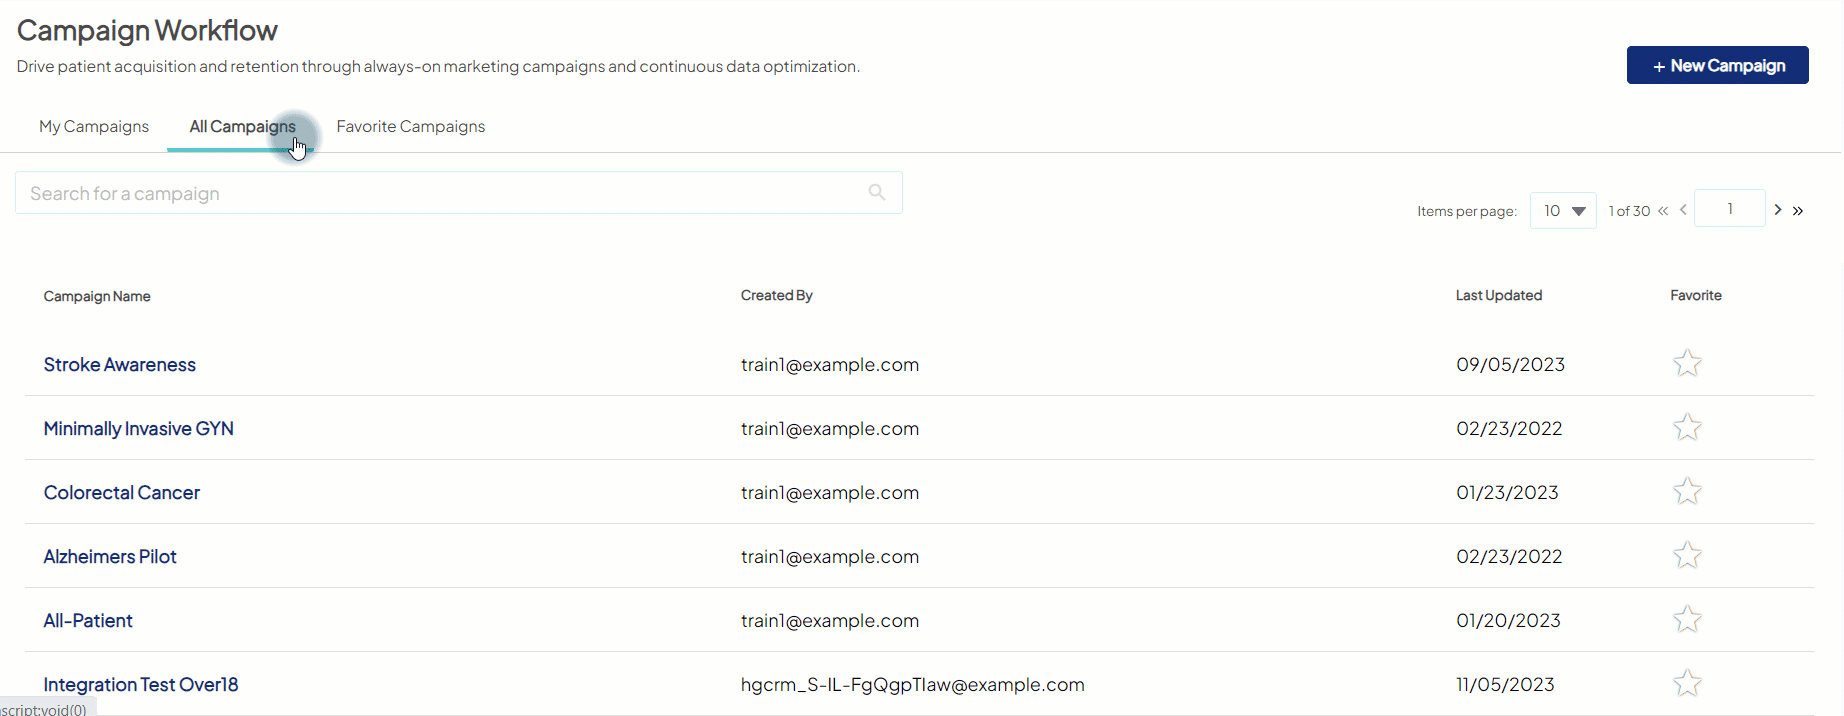
Task: Open the items per page dropdown
Action: pos(1563,211)
